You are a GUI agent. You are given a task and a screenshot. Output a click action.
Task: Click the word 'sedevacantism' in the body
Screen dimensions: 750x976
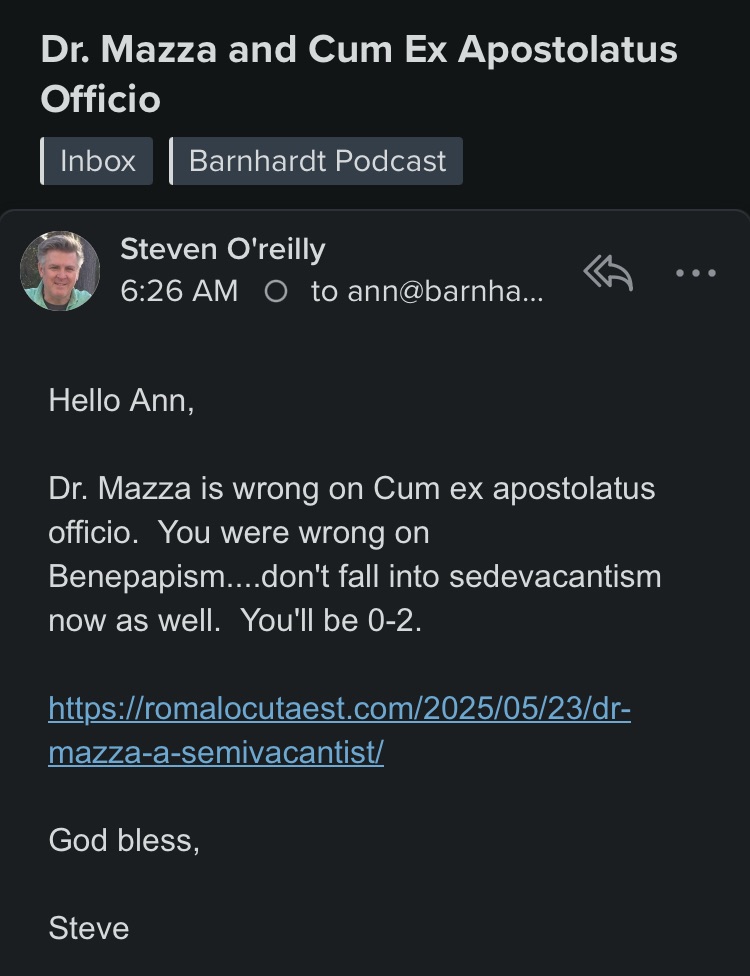(555, 576)
